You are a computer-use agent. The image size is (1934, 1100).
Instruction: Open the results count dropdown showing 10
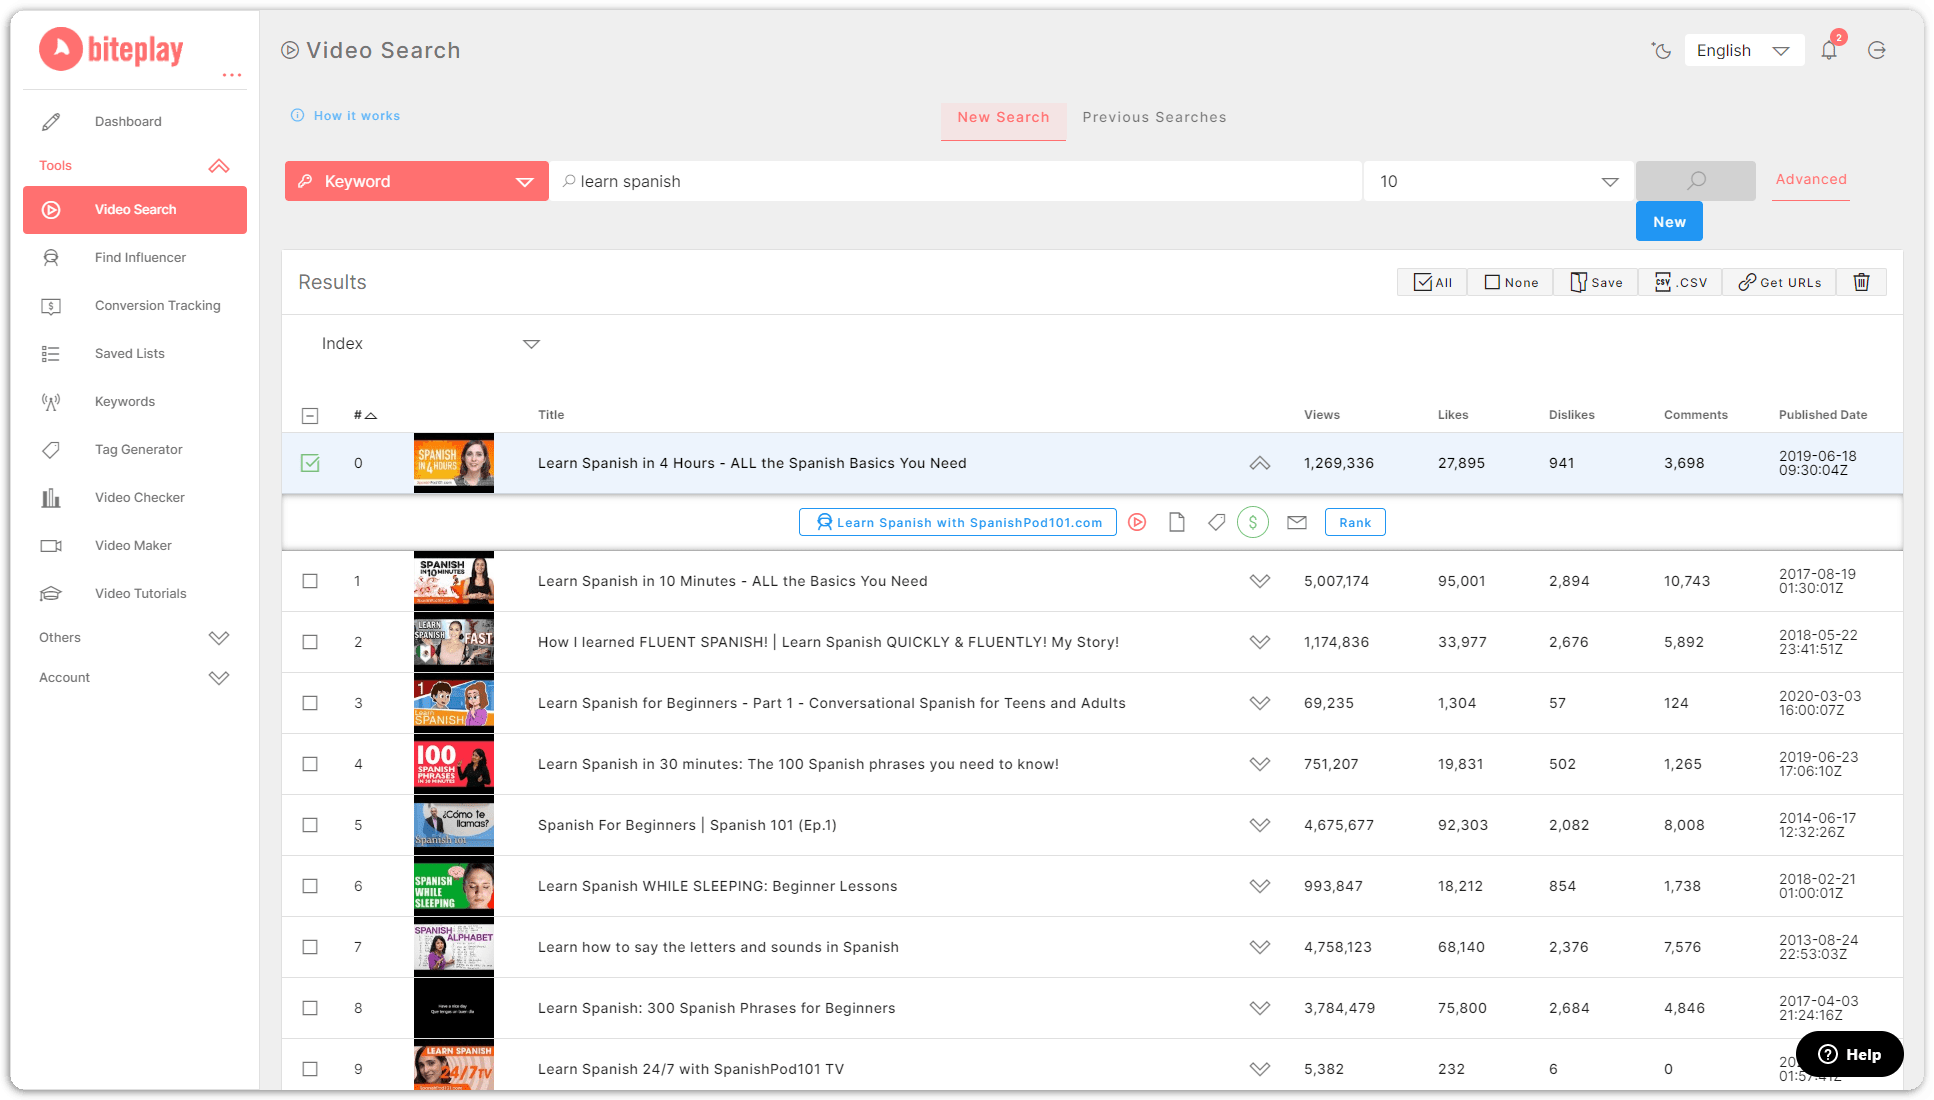(1497, 181)
